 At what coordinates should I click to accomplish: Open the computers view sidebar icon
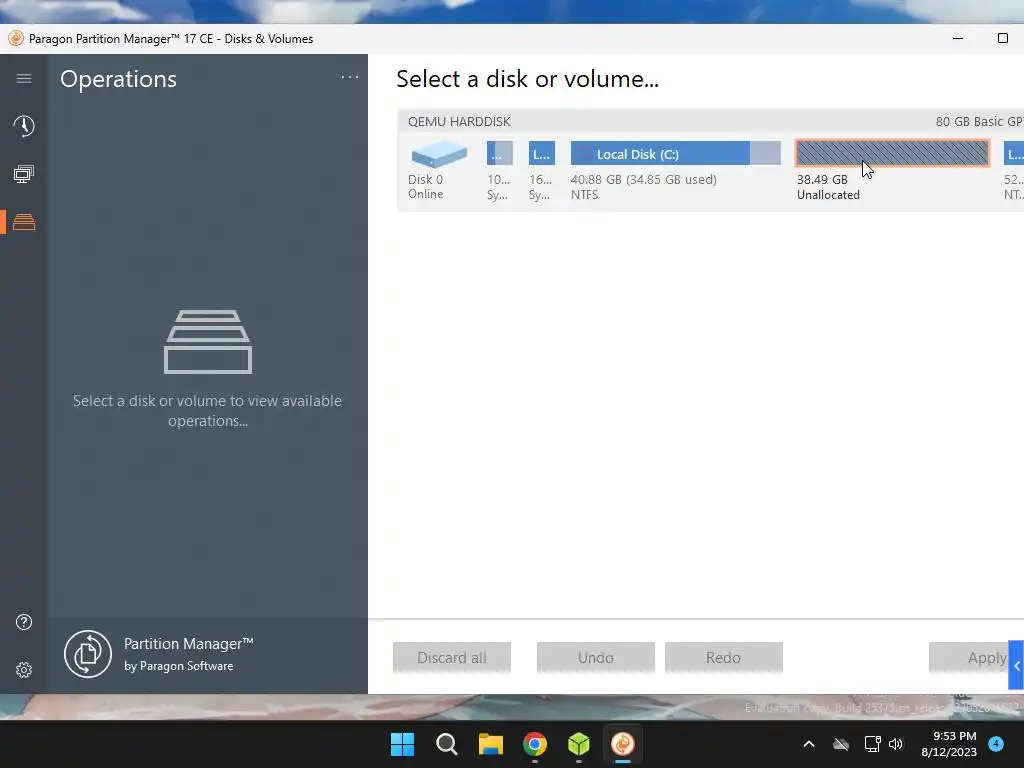pos(24,174)
